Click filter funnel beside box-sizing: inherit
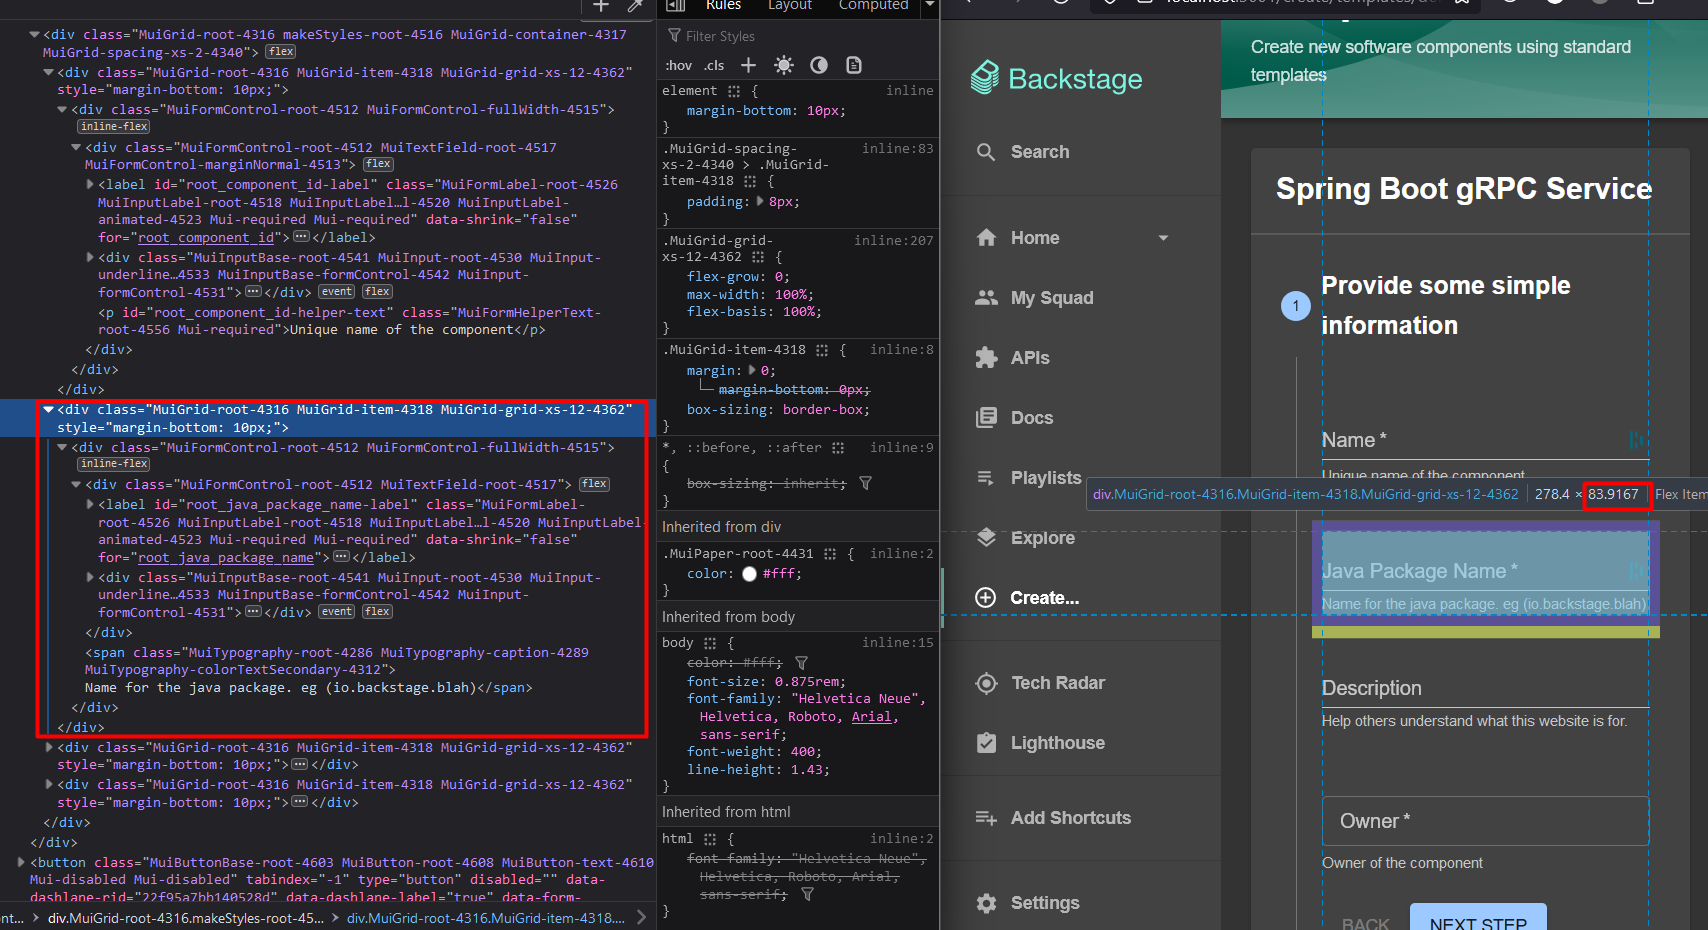The width and height of the screenshot is (1708, 930). pyautogui.click(x=866, y=483)
